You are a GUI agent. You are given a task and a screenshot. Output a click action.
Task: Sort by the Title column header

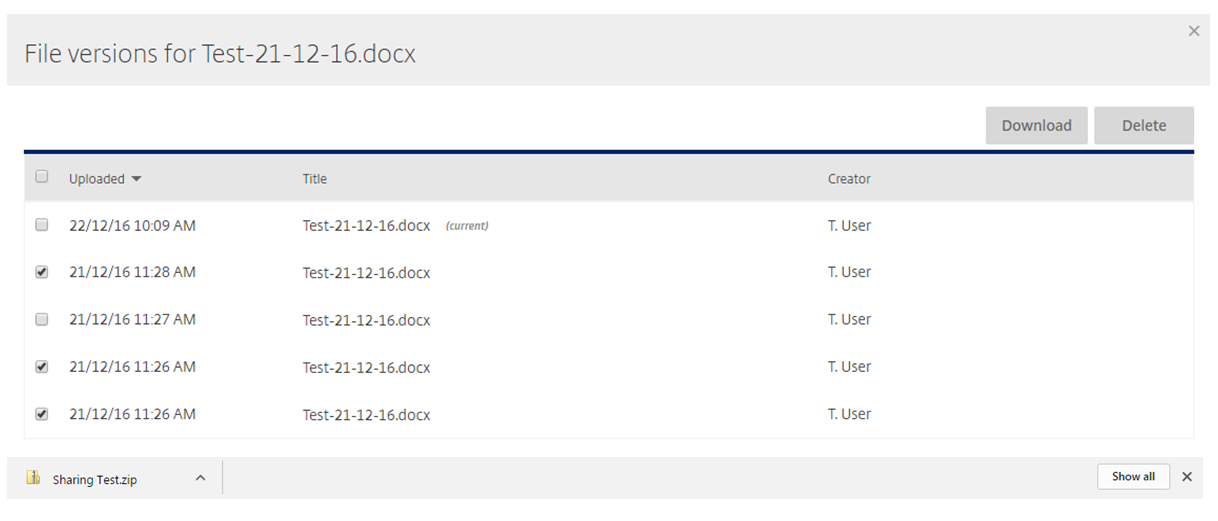pos(315,179)
